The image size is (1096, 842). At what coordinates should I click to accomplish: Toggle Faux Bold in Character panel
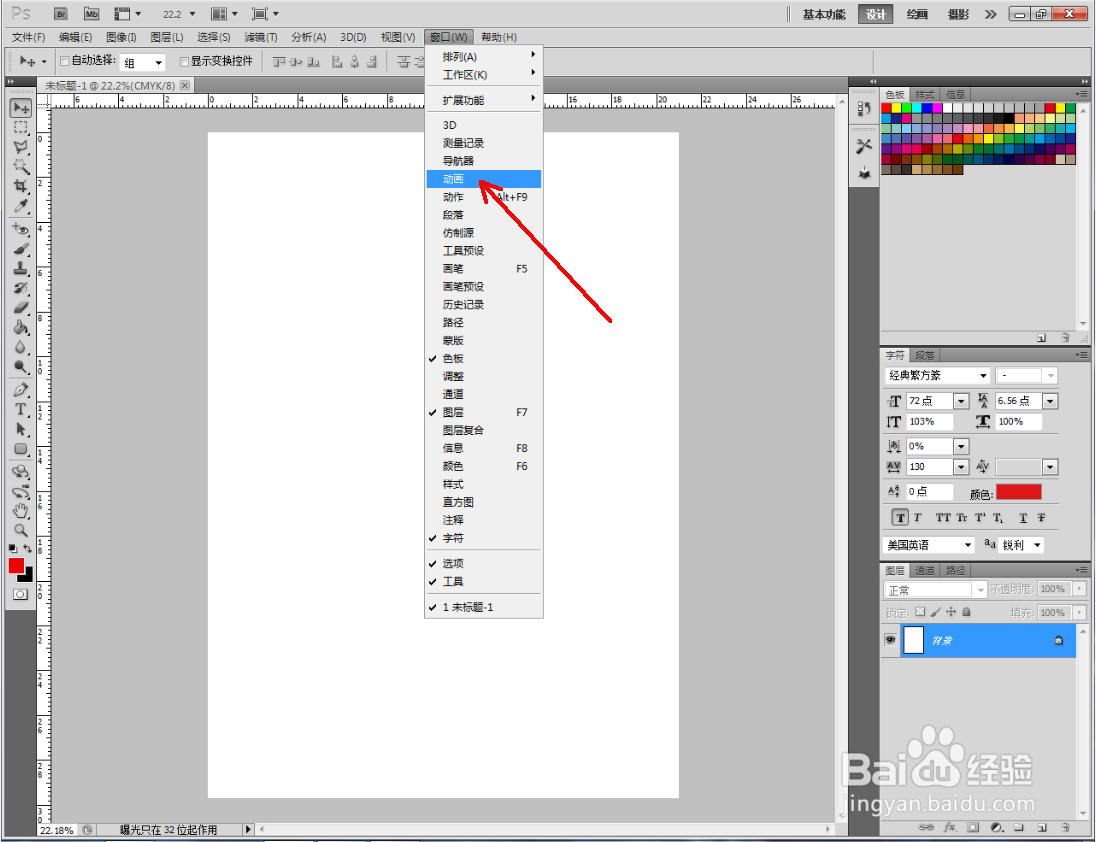(x=900, y=518)
